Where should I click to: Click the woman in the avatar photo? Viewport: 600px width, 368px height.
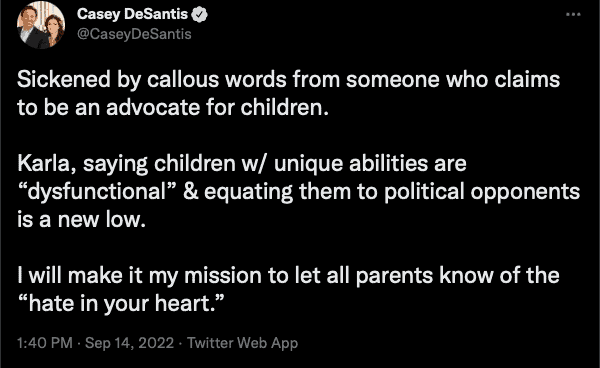54,31
